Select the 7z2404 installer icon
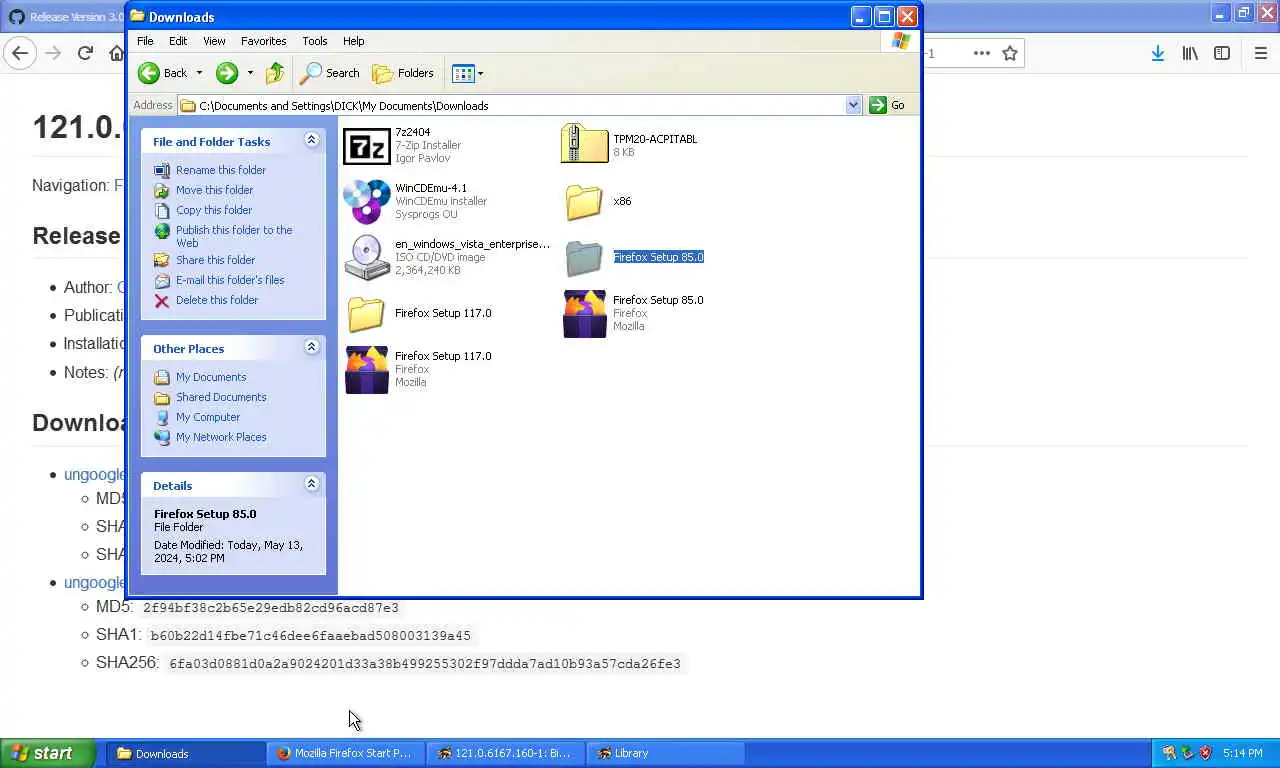Image resolution: width=1280 pixels, height=768 pixels. (x=366, y=146)
